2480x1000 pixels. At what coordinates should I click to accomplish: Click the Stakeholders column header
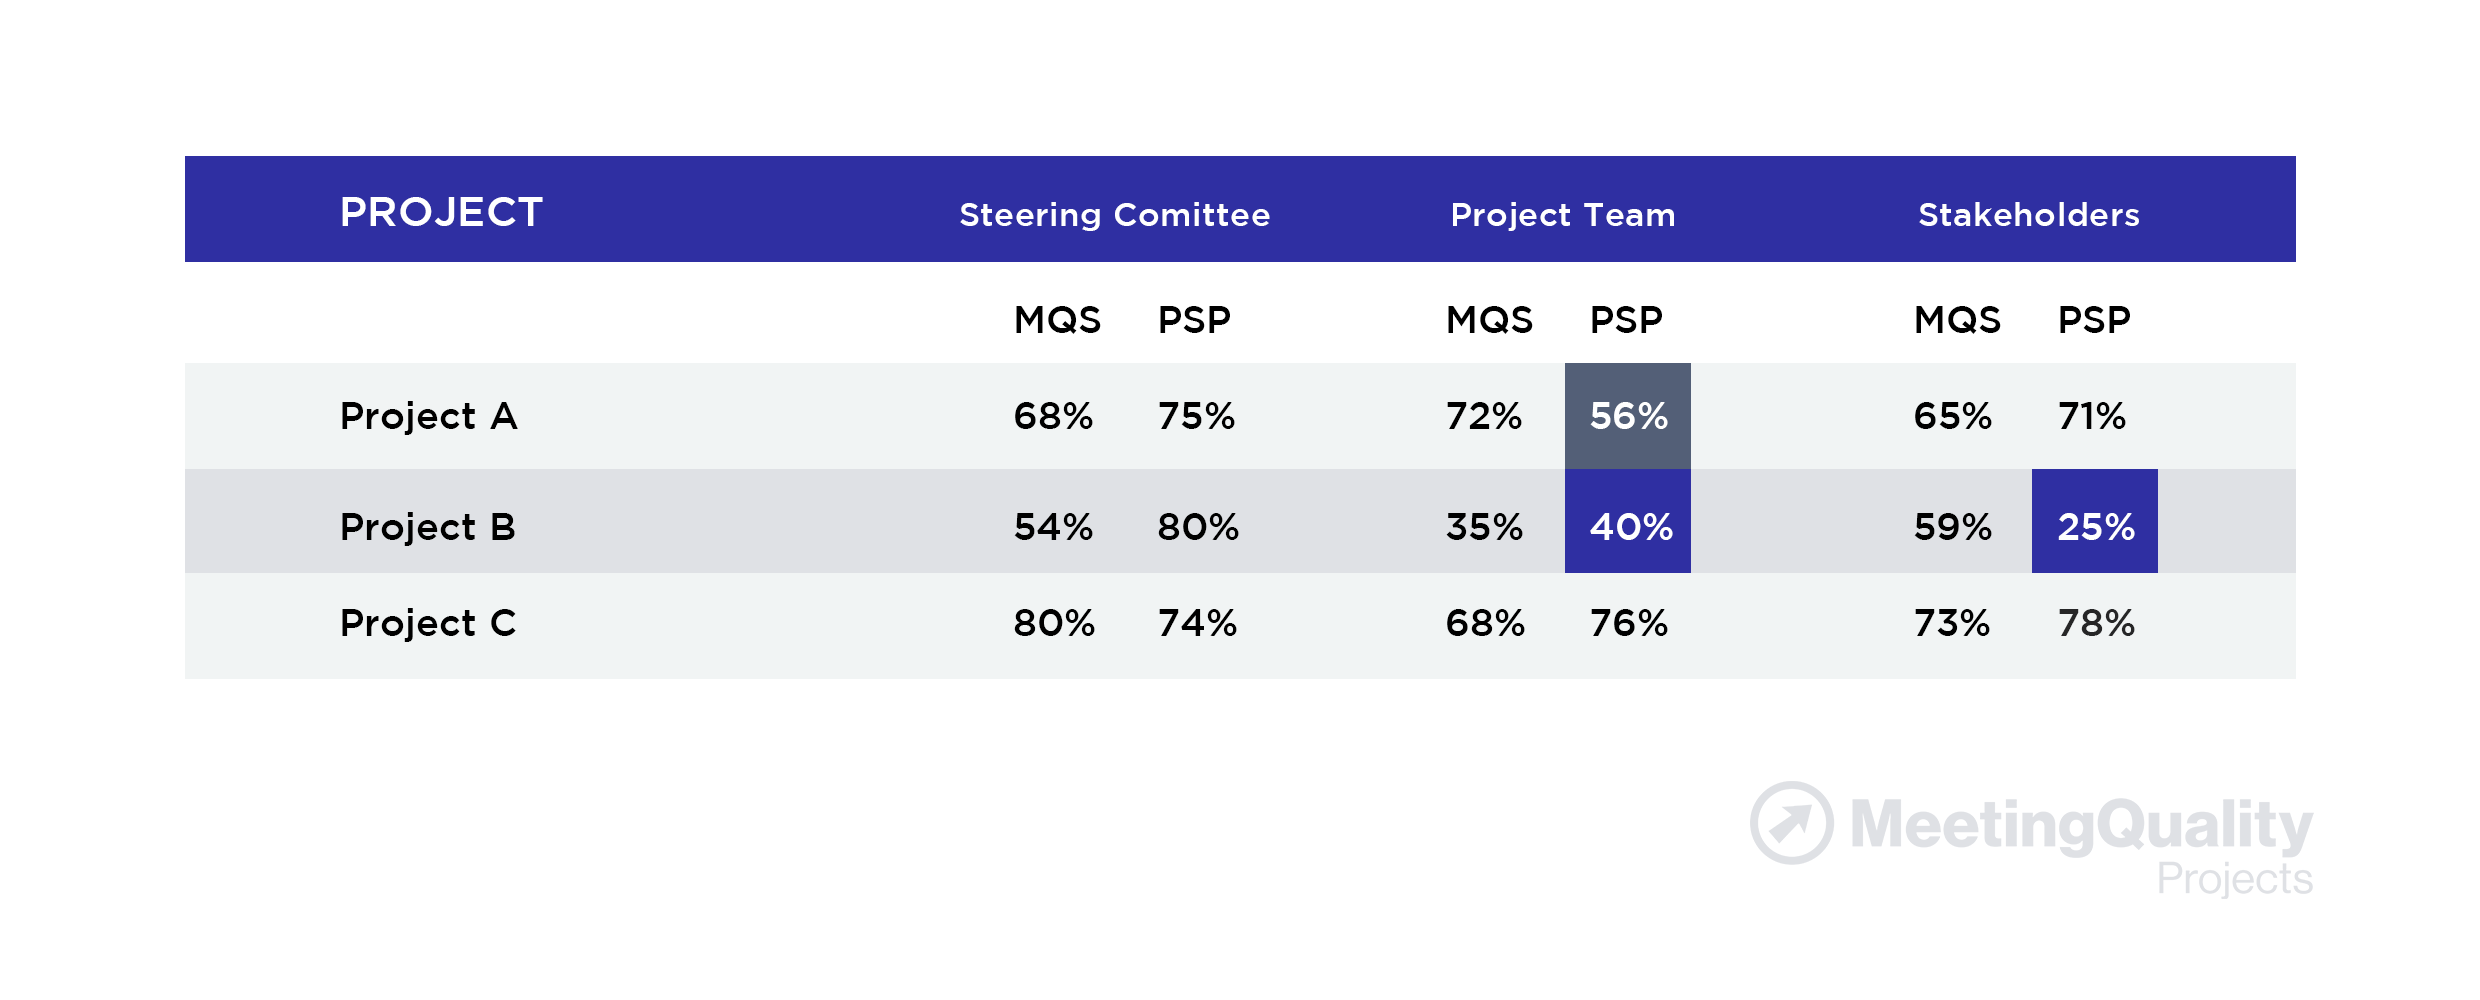[2028, 214]
